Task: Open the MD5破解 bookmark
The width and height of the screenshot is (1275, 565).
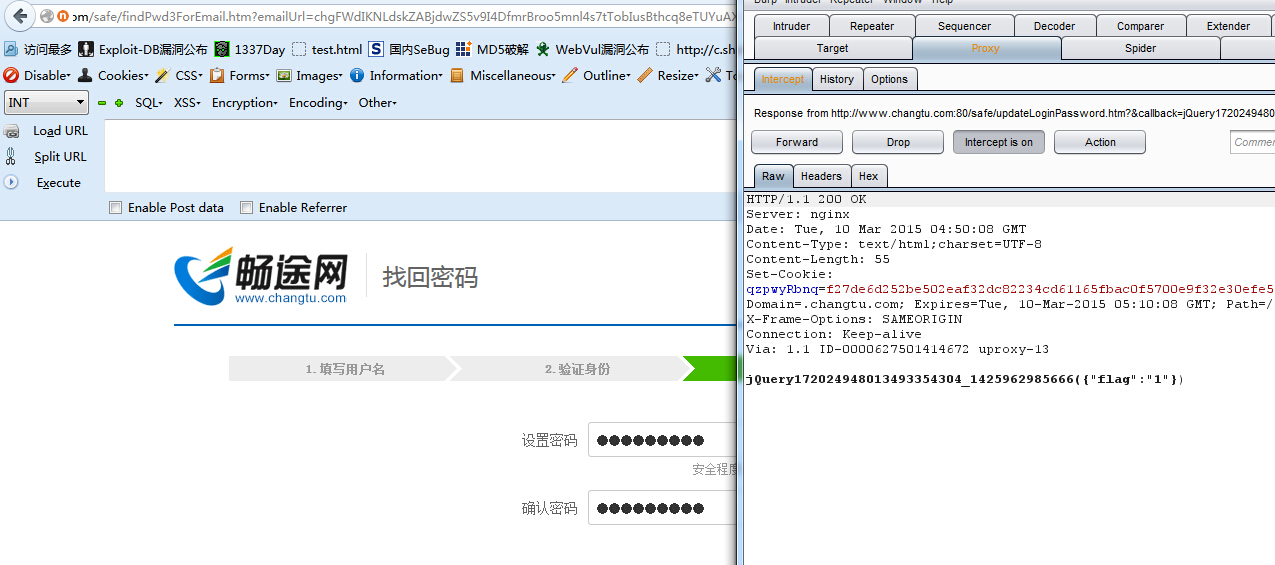Action: pyautogui.click(x=492, y=49)
